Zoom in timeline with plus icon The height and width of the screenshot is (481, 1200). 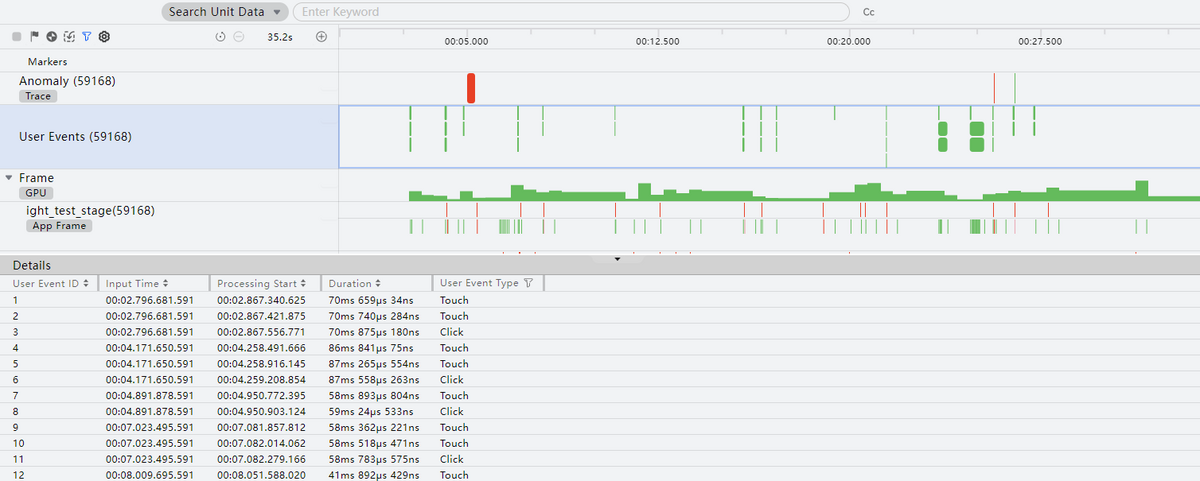pyautogui.click(x=321, y=37)
